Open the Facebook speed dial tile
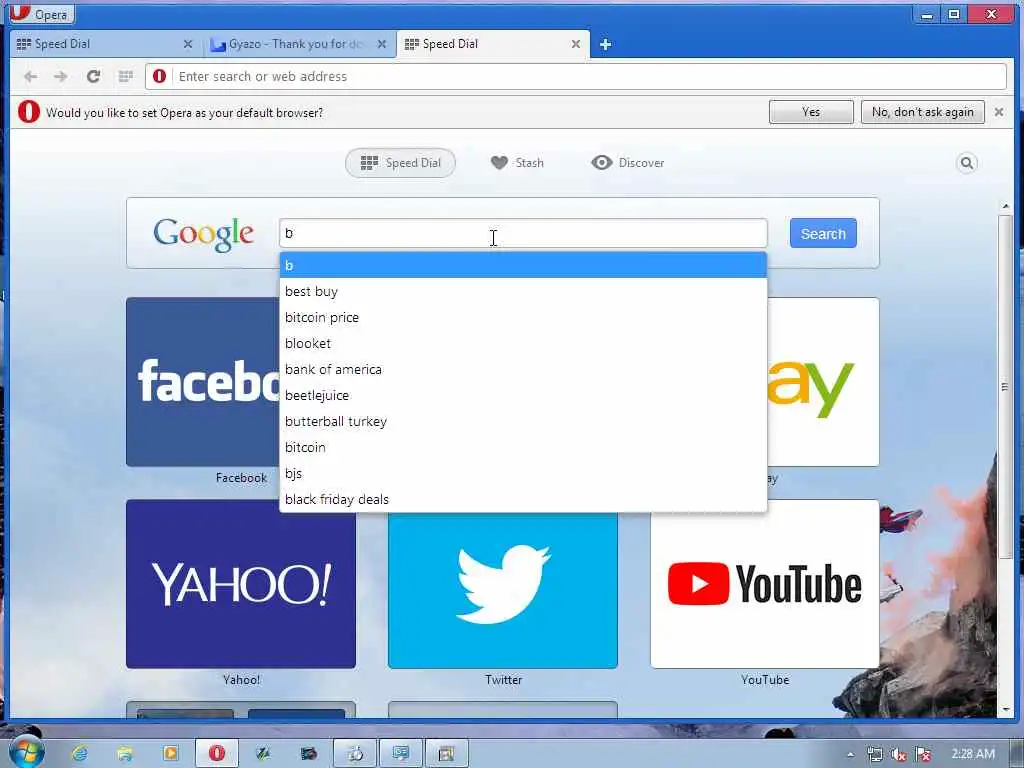 coord(203,382)
